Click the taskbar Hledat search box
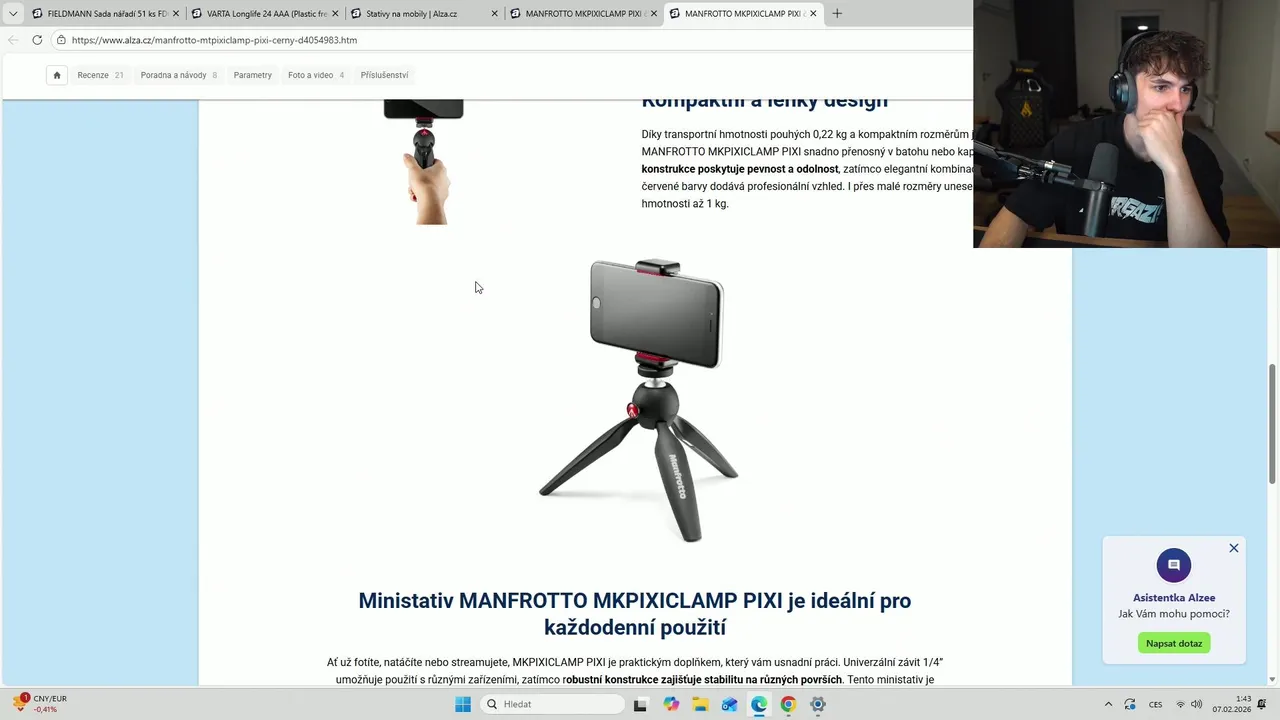 (552, 704)
